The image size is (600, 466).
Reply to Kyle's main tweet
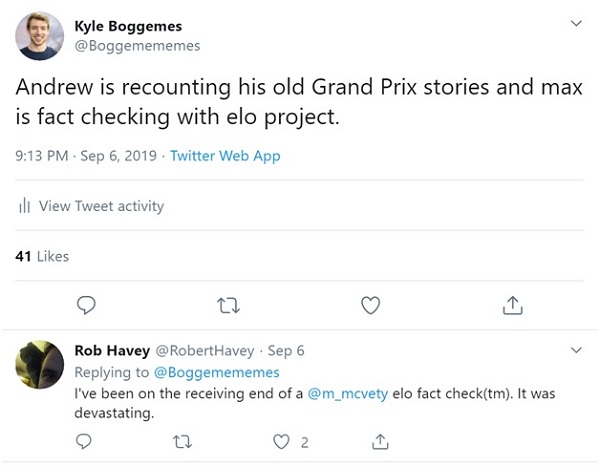coord(87,304)
